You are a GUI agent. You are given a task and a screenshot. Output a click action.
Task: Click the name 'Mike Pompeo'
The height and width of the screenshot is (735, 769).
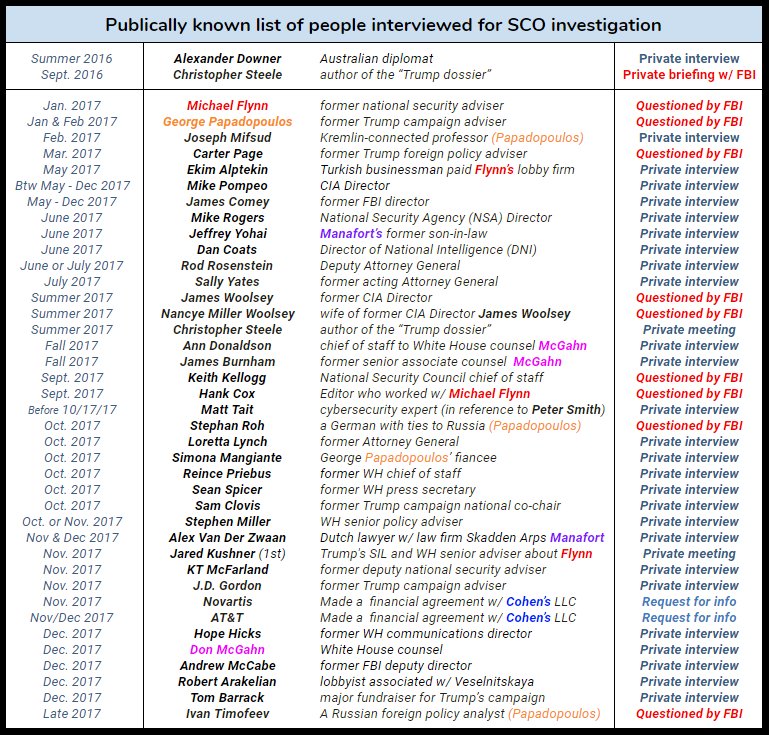[x=228, y=185]
